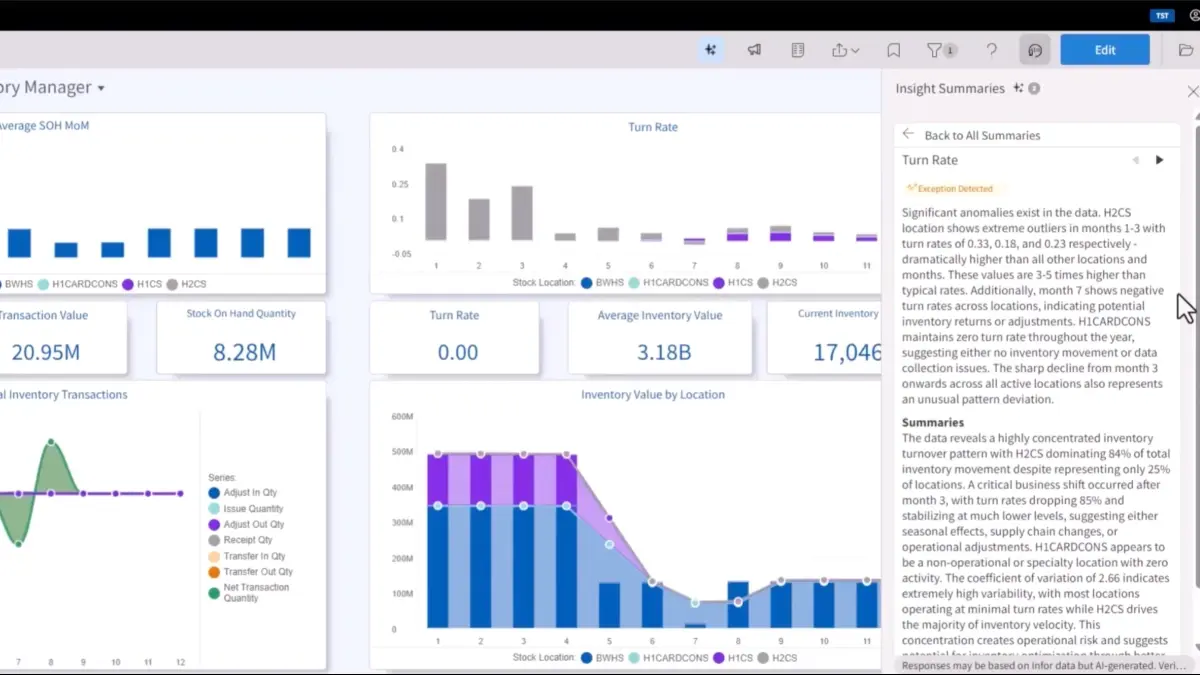Image resolution: width=1200 pixels, height=675 pixels.
Task: Toggle H1CS in Inventory Value by Location legend
Action: pyautogui.click(x=733, y=658)
